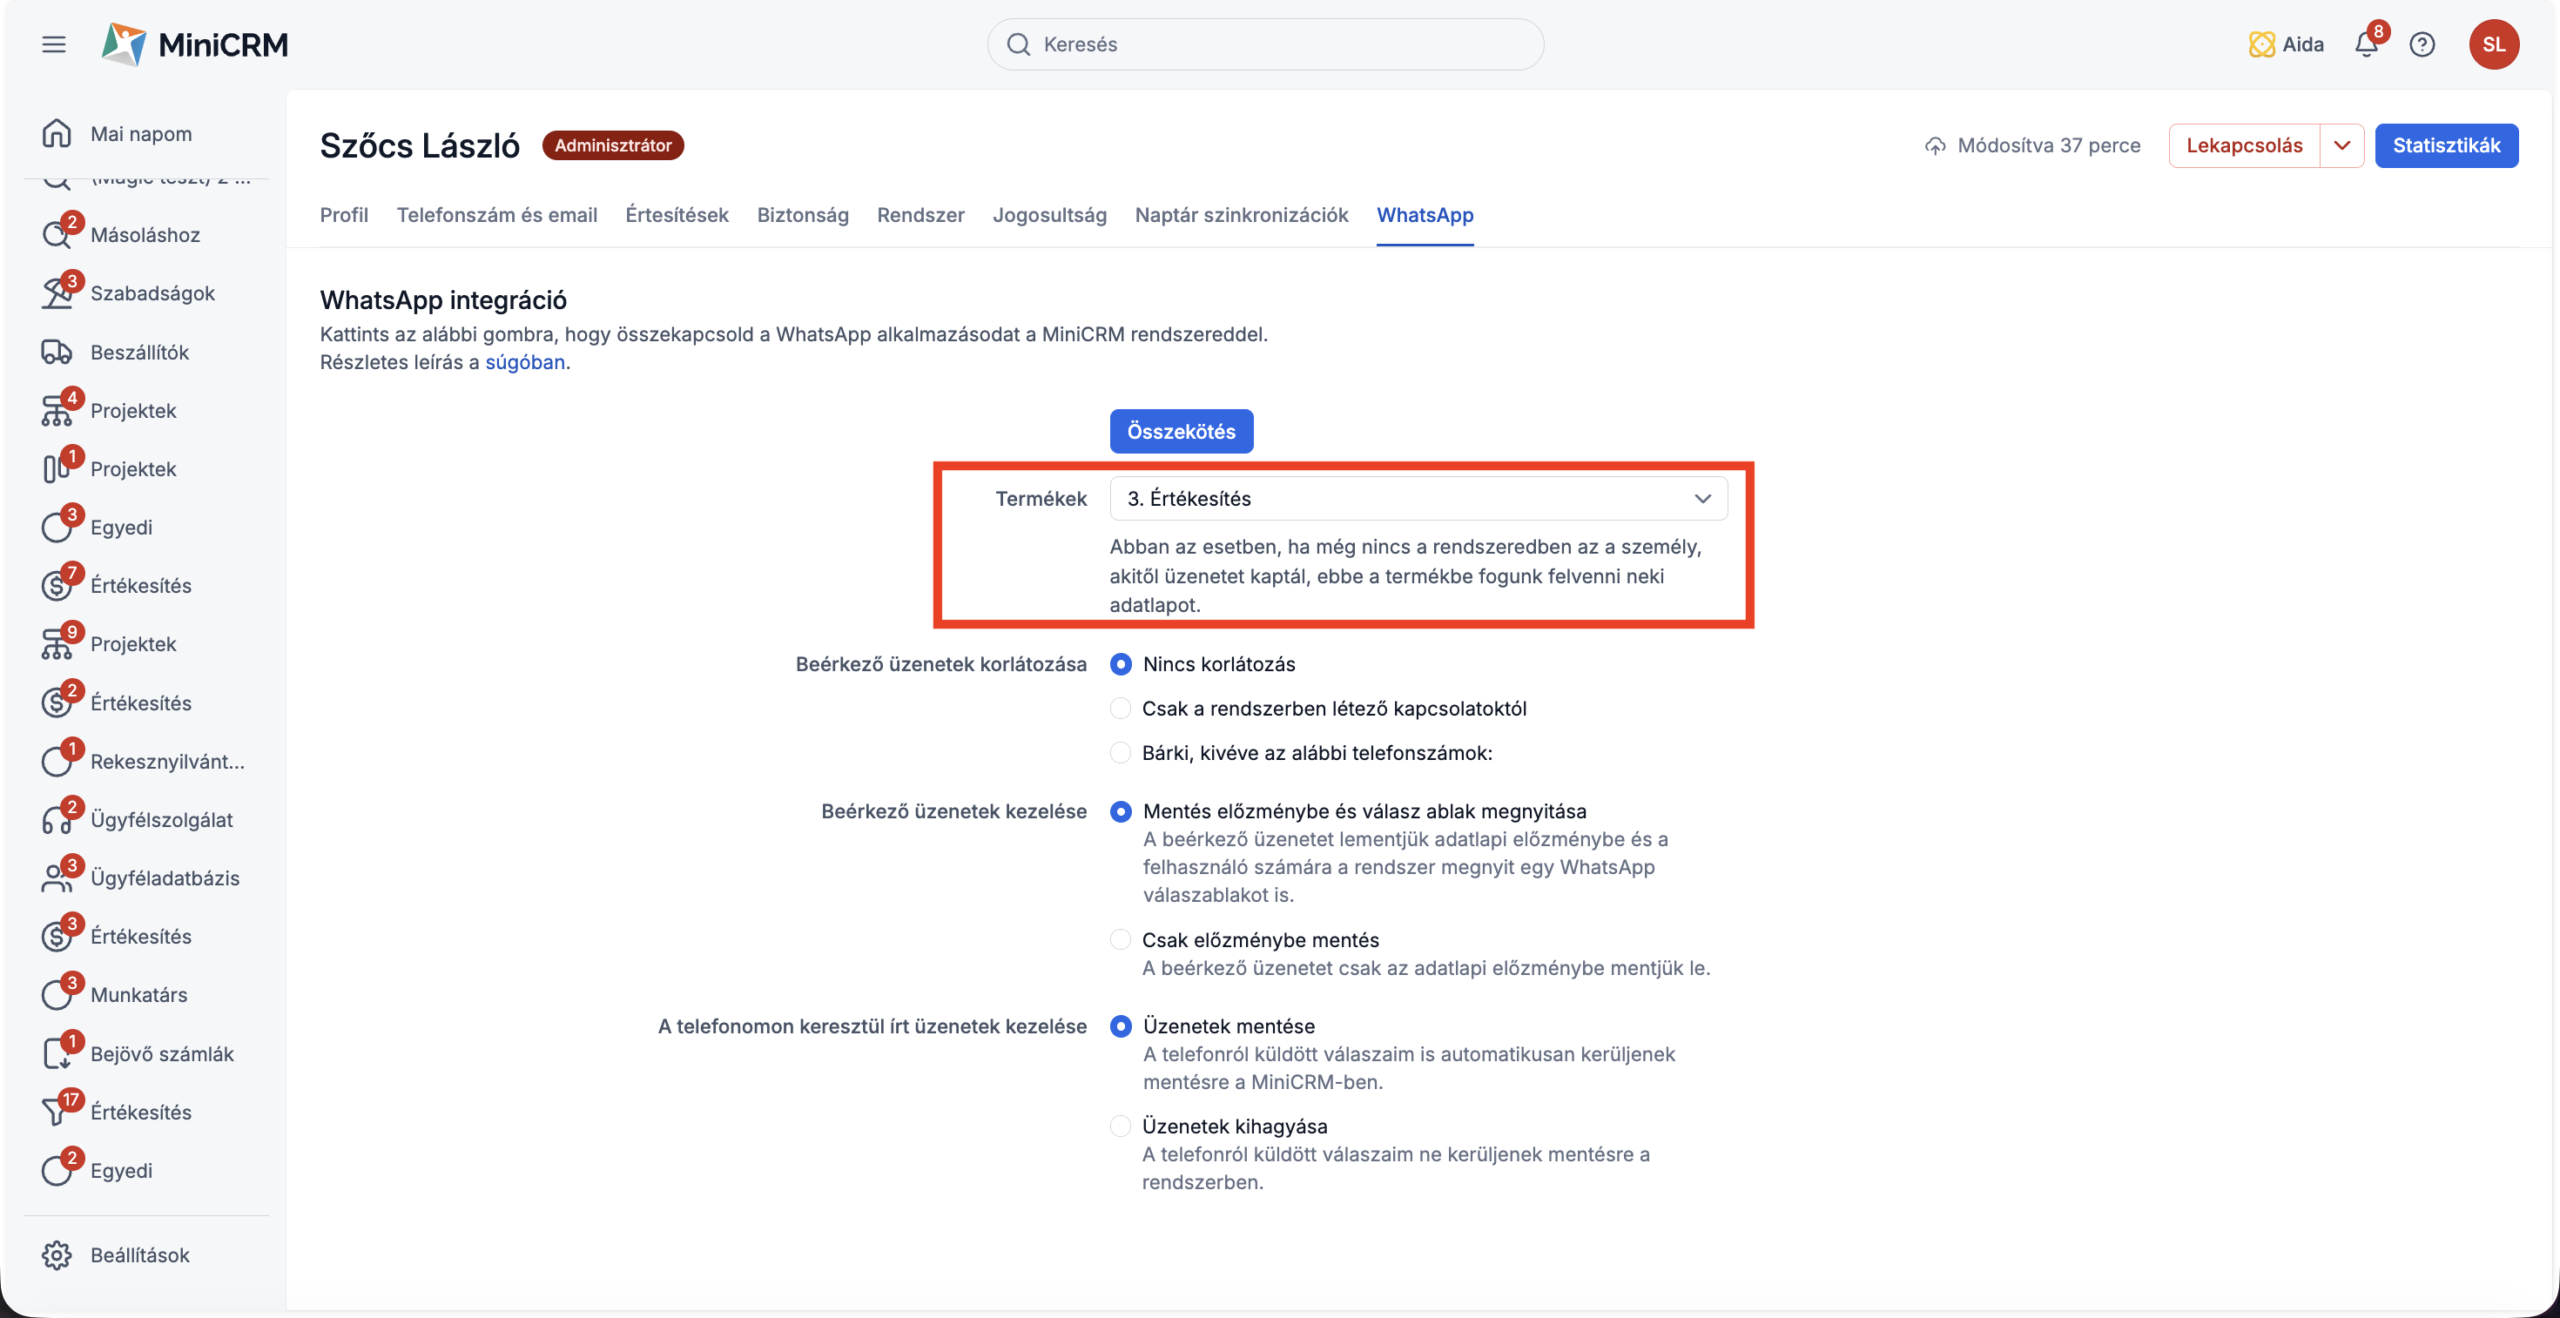Open Szabadságok in the sidebar
Image resolution: width=2560 pixels, height=1318 pixels.
(x=153, y=293)
